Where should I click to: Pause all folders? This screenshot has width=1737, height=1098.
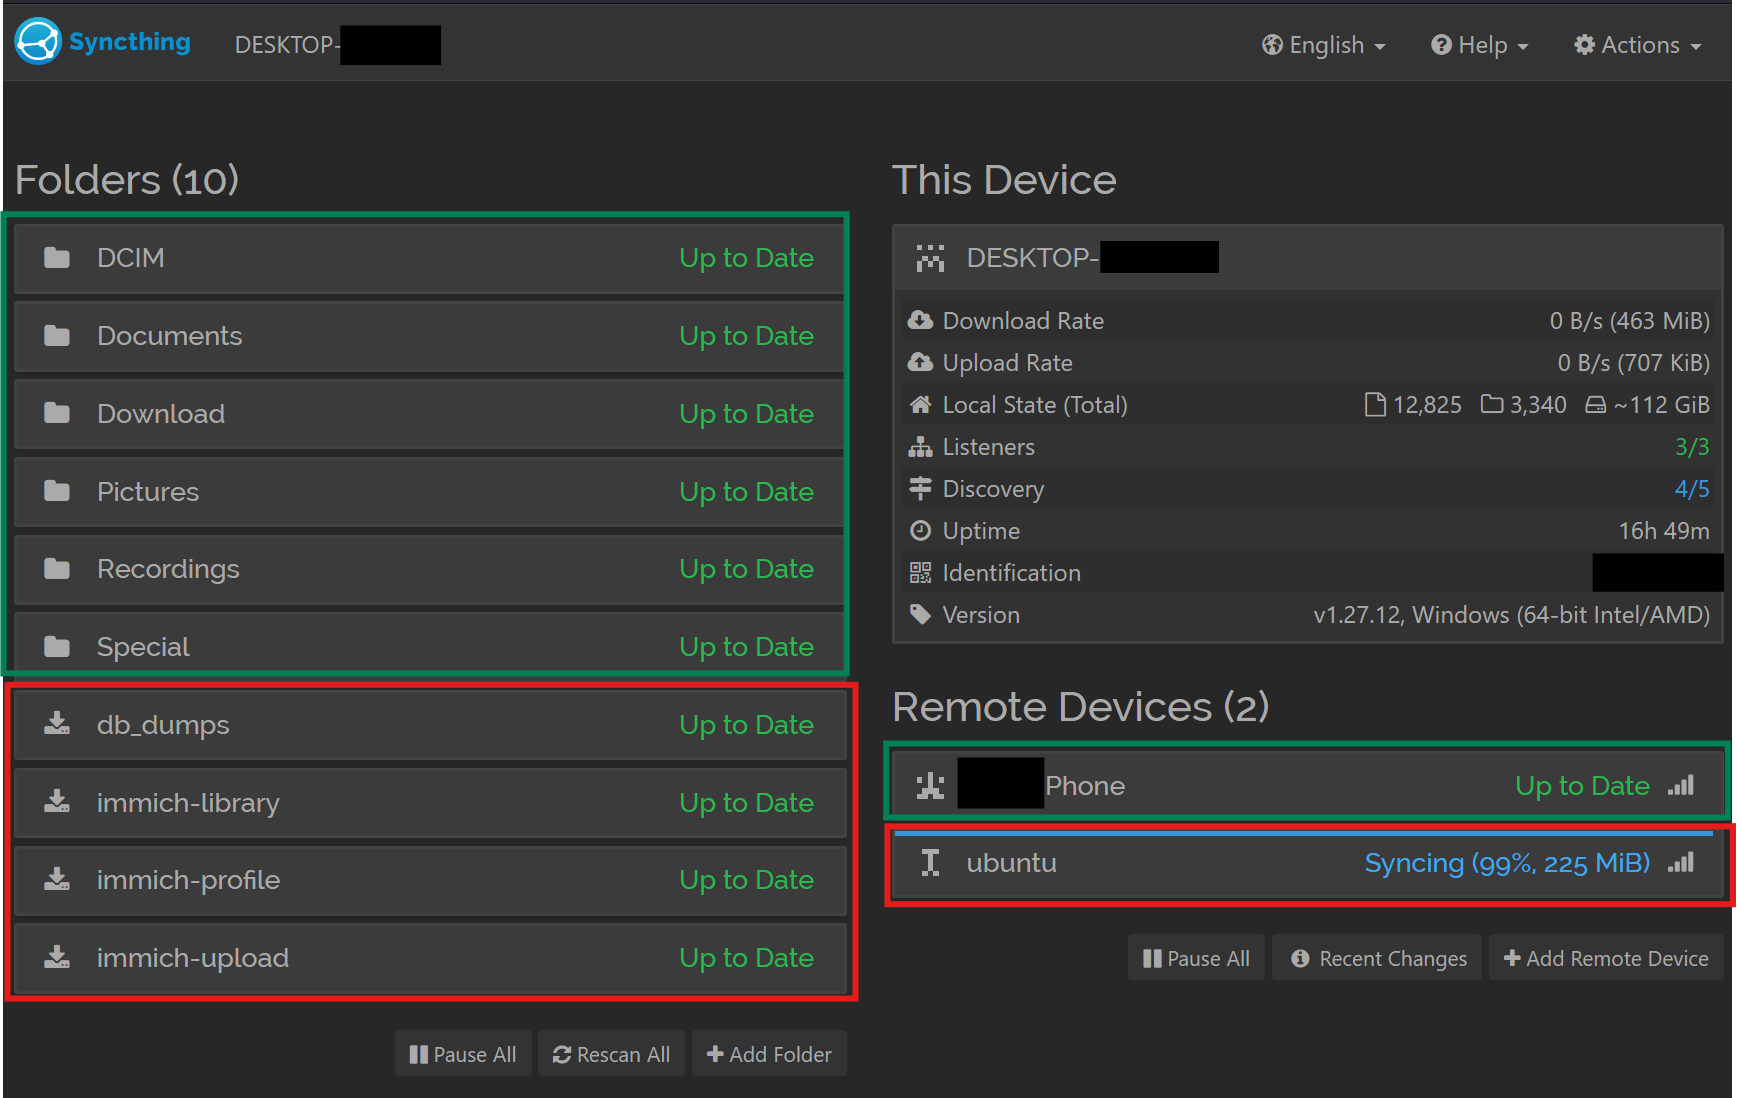coord(463,1054)
